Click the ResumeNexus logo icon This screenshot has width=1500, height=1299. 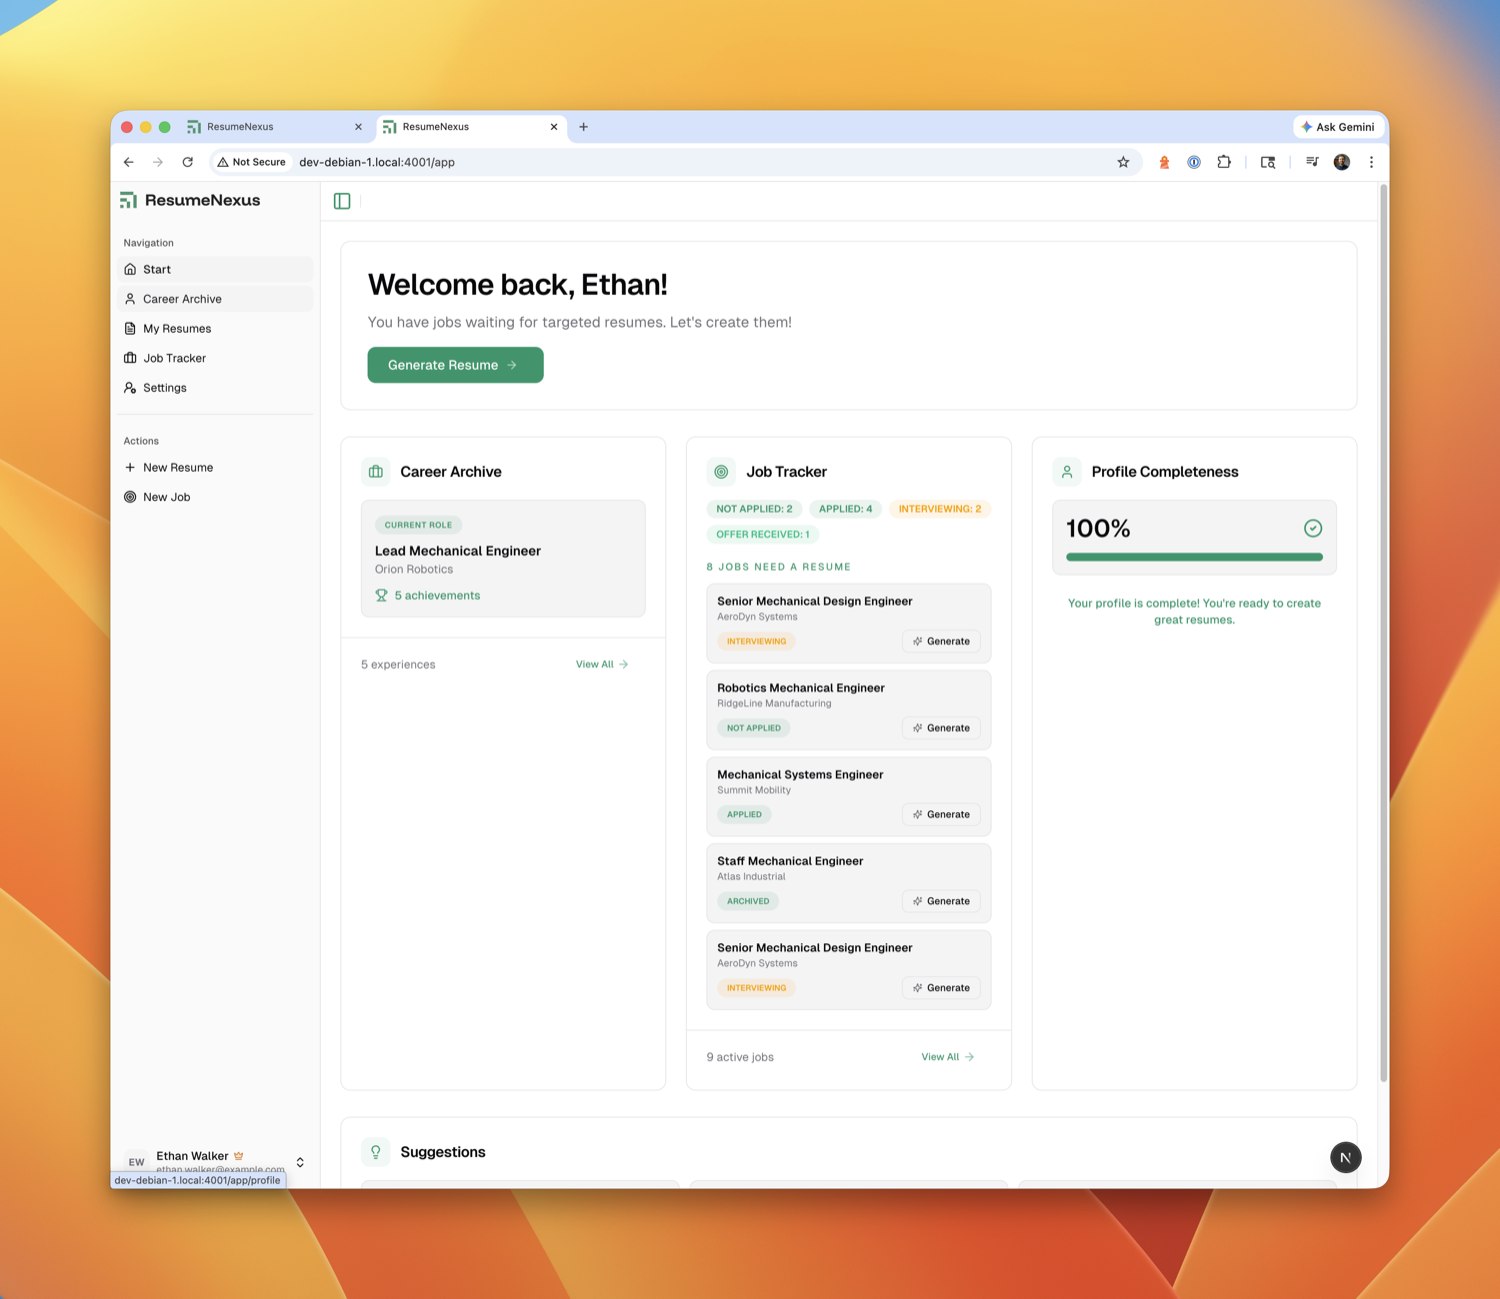click(x=129, y=200)
